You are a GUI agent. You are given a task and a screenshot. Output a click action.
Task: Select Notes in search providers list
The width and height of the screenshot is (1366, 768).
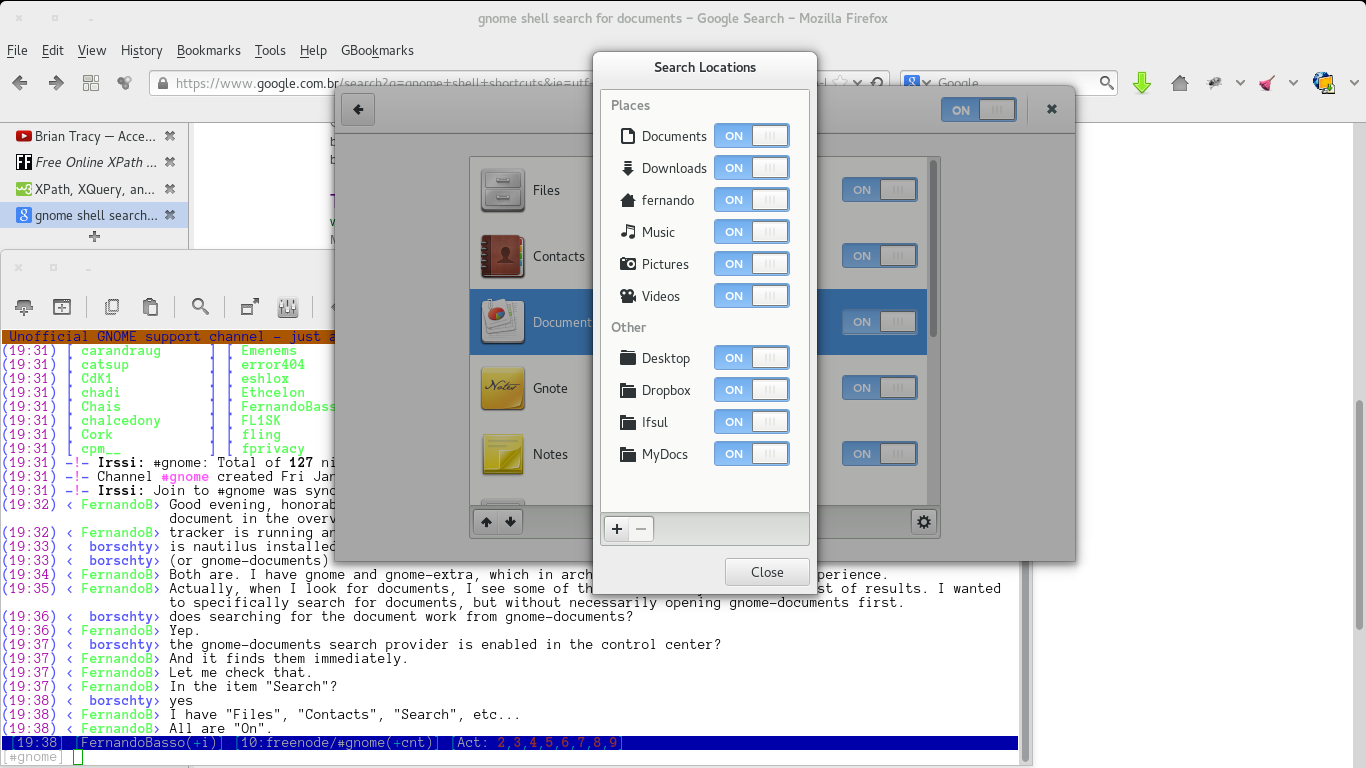coord(698,454)
